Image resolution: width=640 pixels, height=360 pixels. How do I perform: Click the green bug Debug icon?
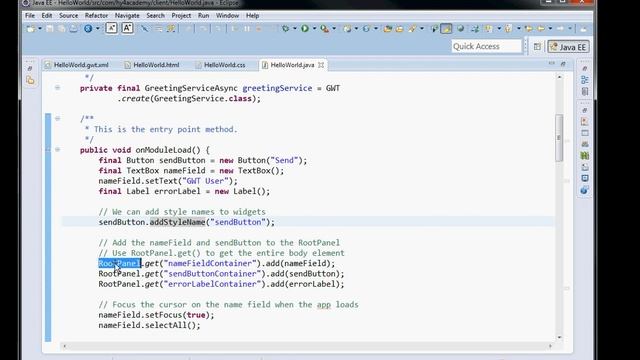coord(286,29)
